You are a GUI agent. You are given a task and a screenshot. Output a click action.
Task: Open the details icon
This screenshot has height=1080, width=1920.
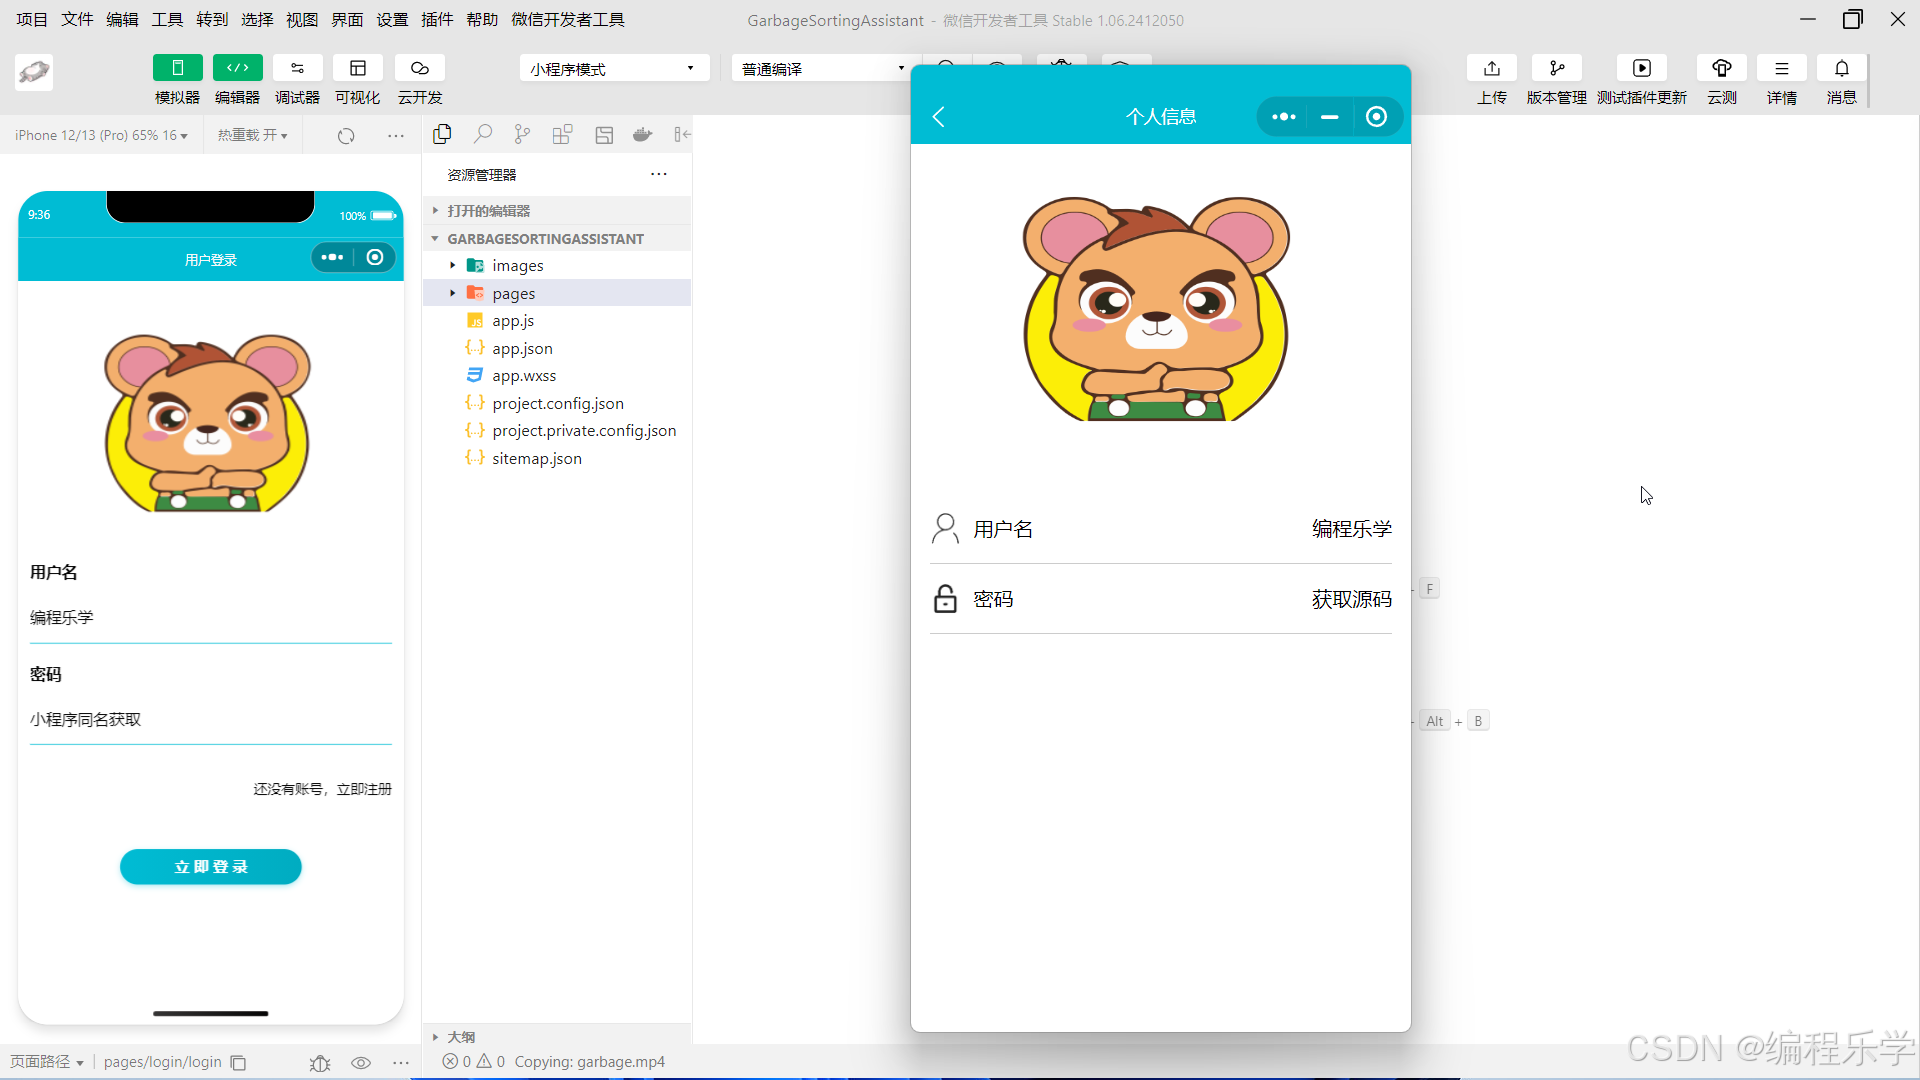(1781, 68)
